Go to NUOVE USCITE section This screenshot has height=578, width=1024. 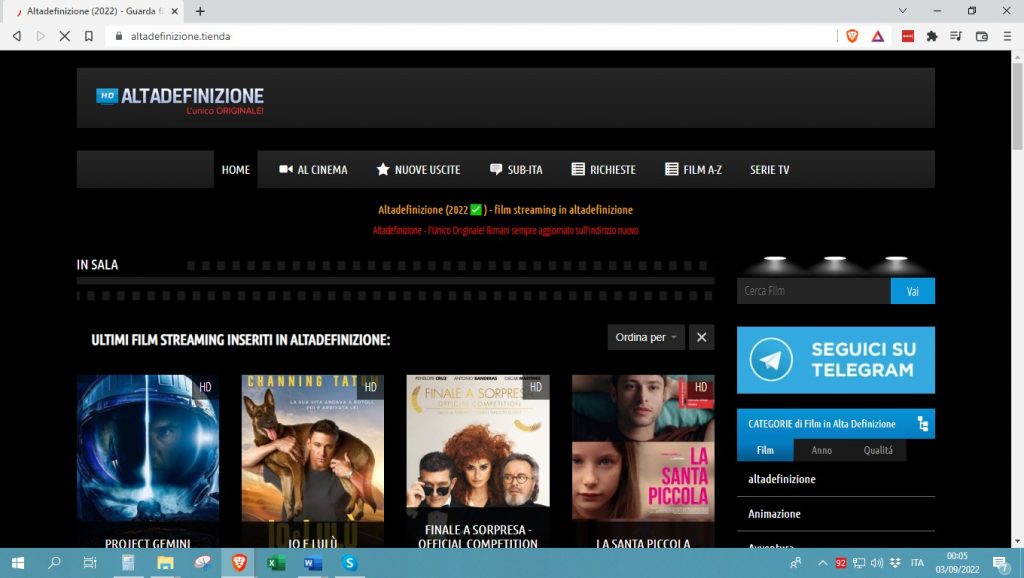[x=418, y=170]
